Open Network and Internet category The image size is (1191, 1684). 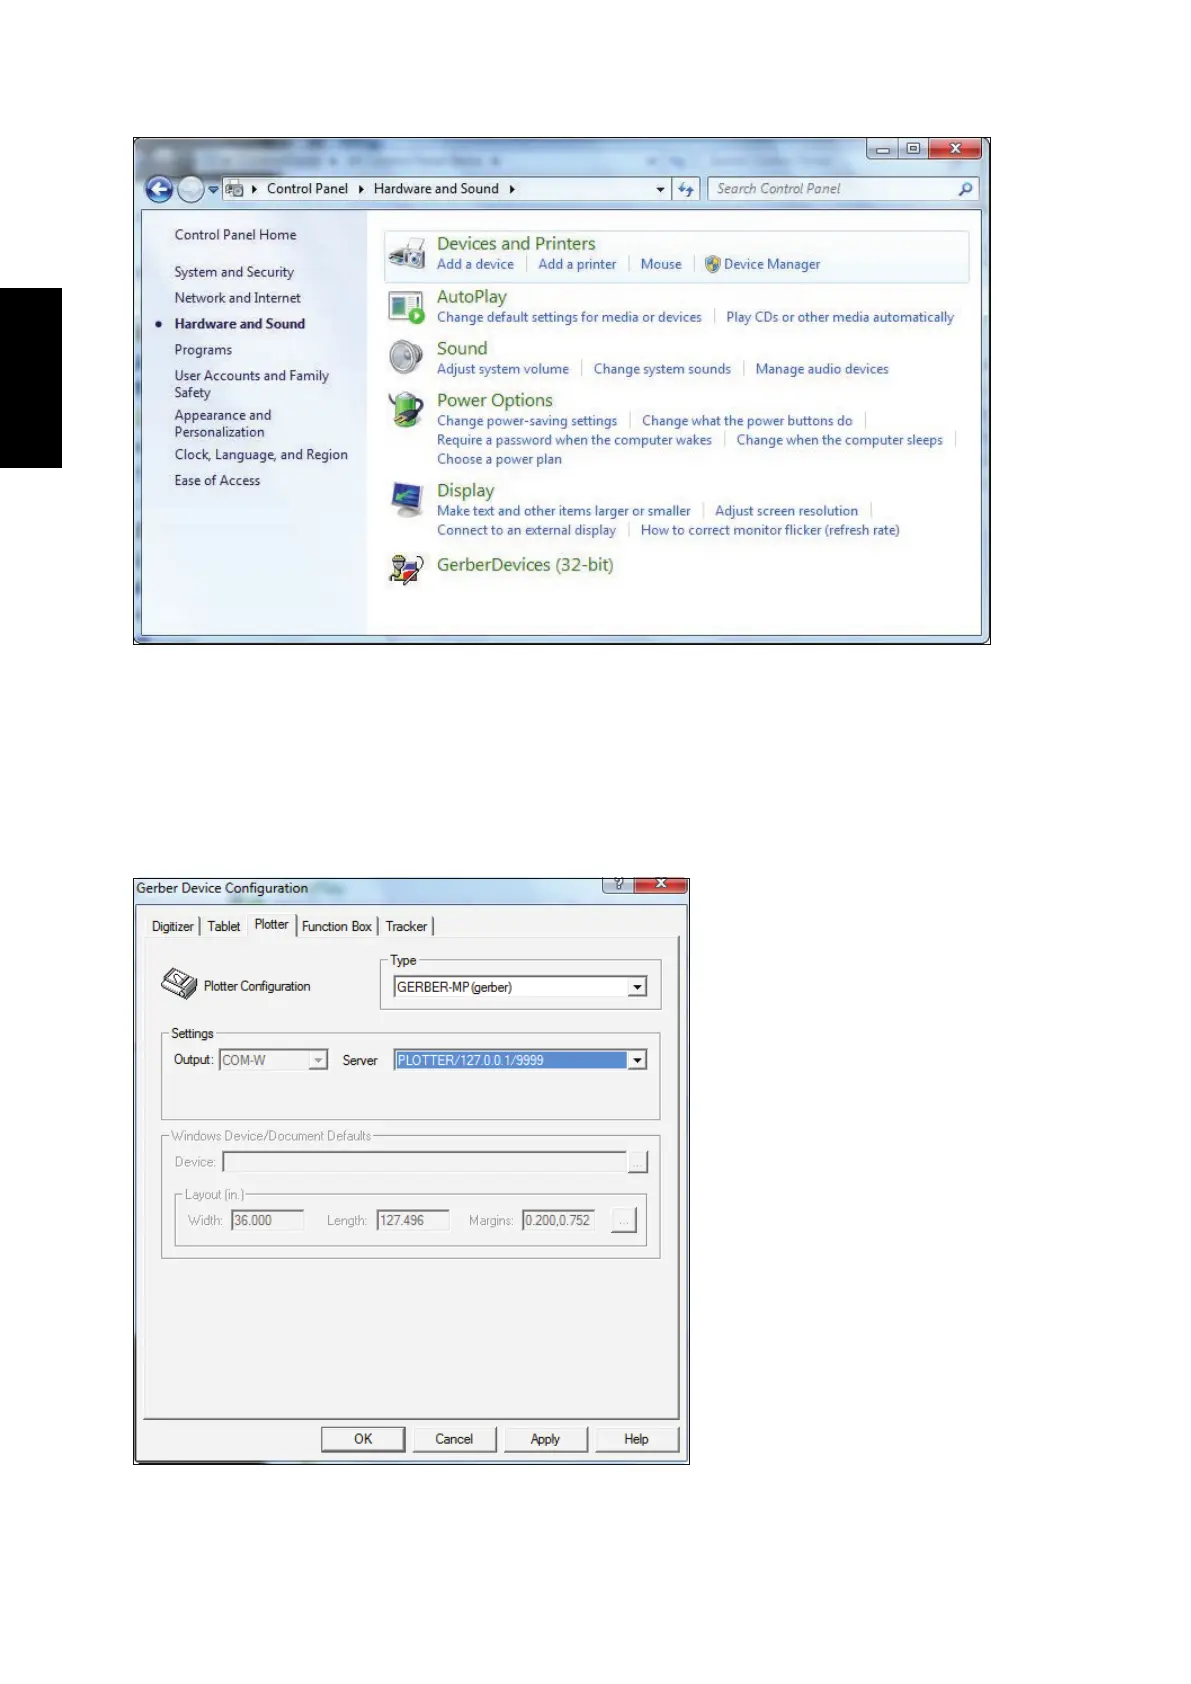click(x=237, y=298)
